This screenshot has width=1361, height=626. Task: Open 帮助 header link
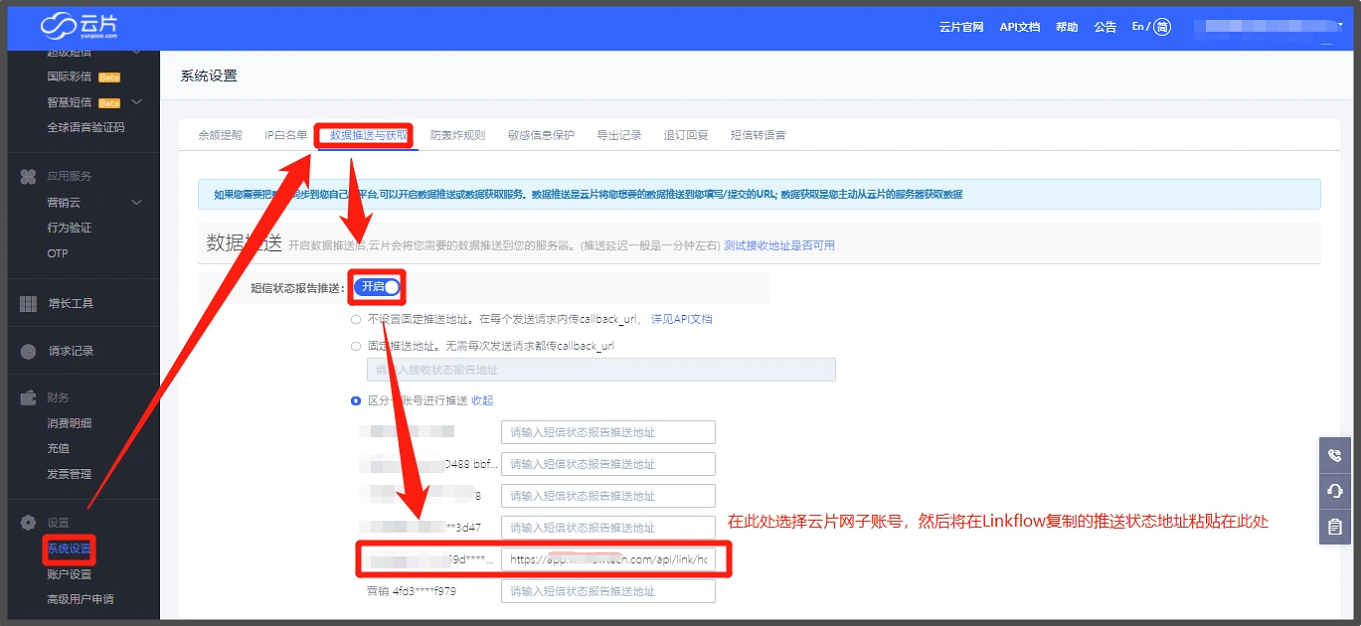(1067, 27)
